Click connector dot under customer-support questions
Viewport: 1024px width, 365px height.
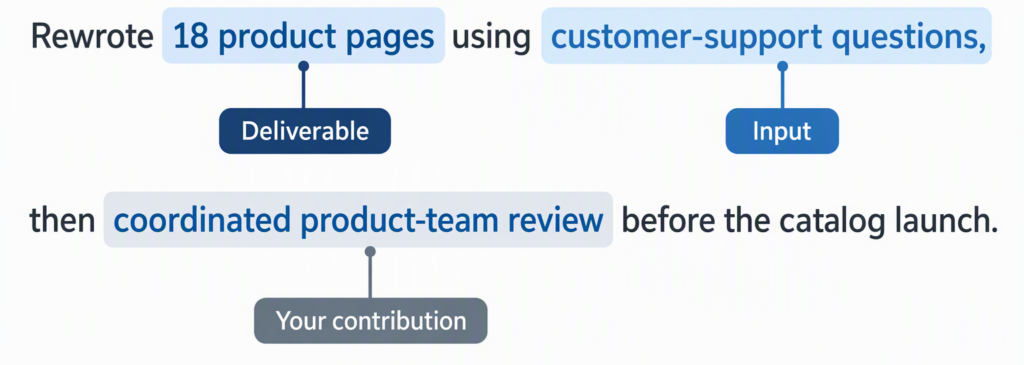(782, 66)
